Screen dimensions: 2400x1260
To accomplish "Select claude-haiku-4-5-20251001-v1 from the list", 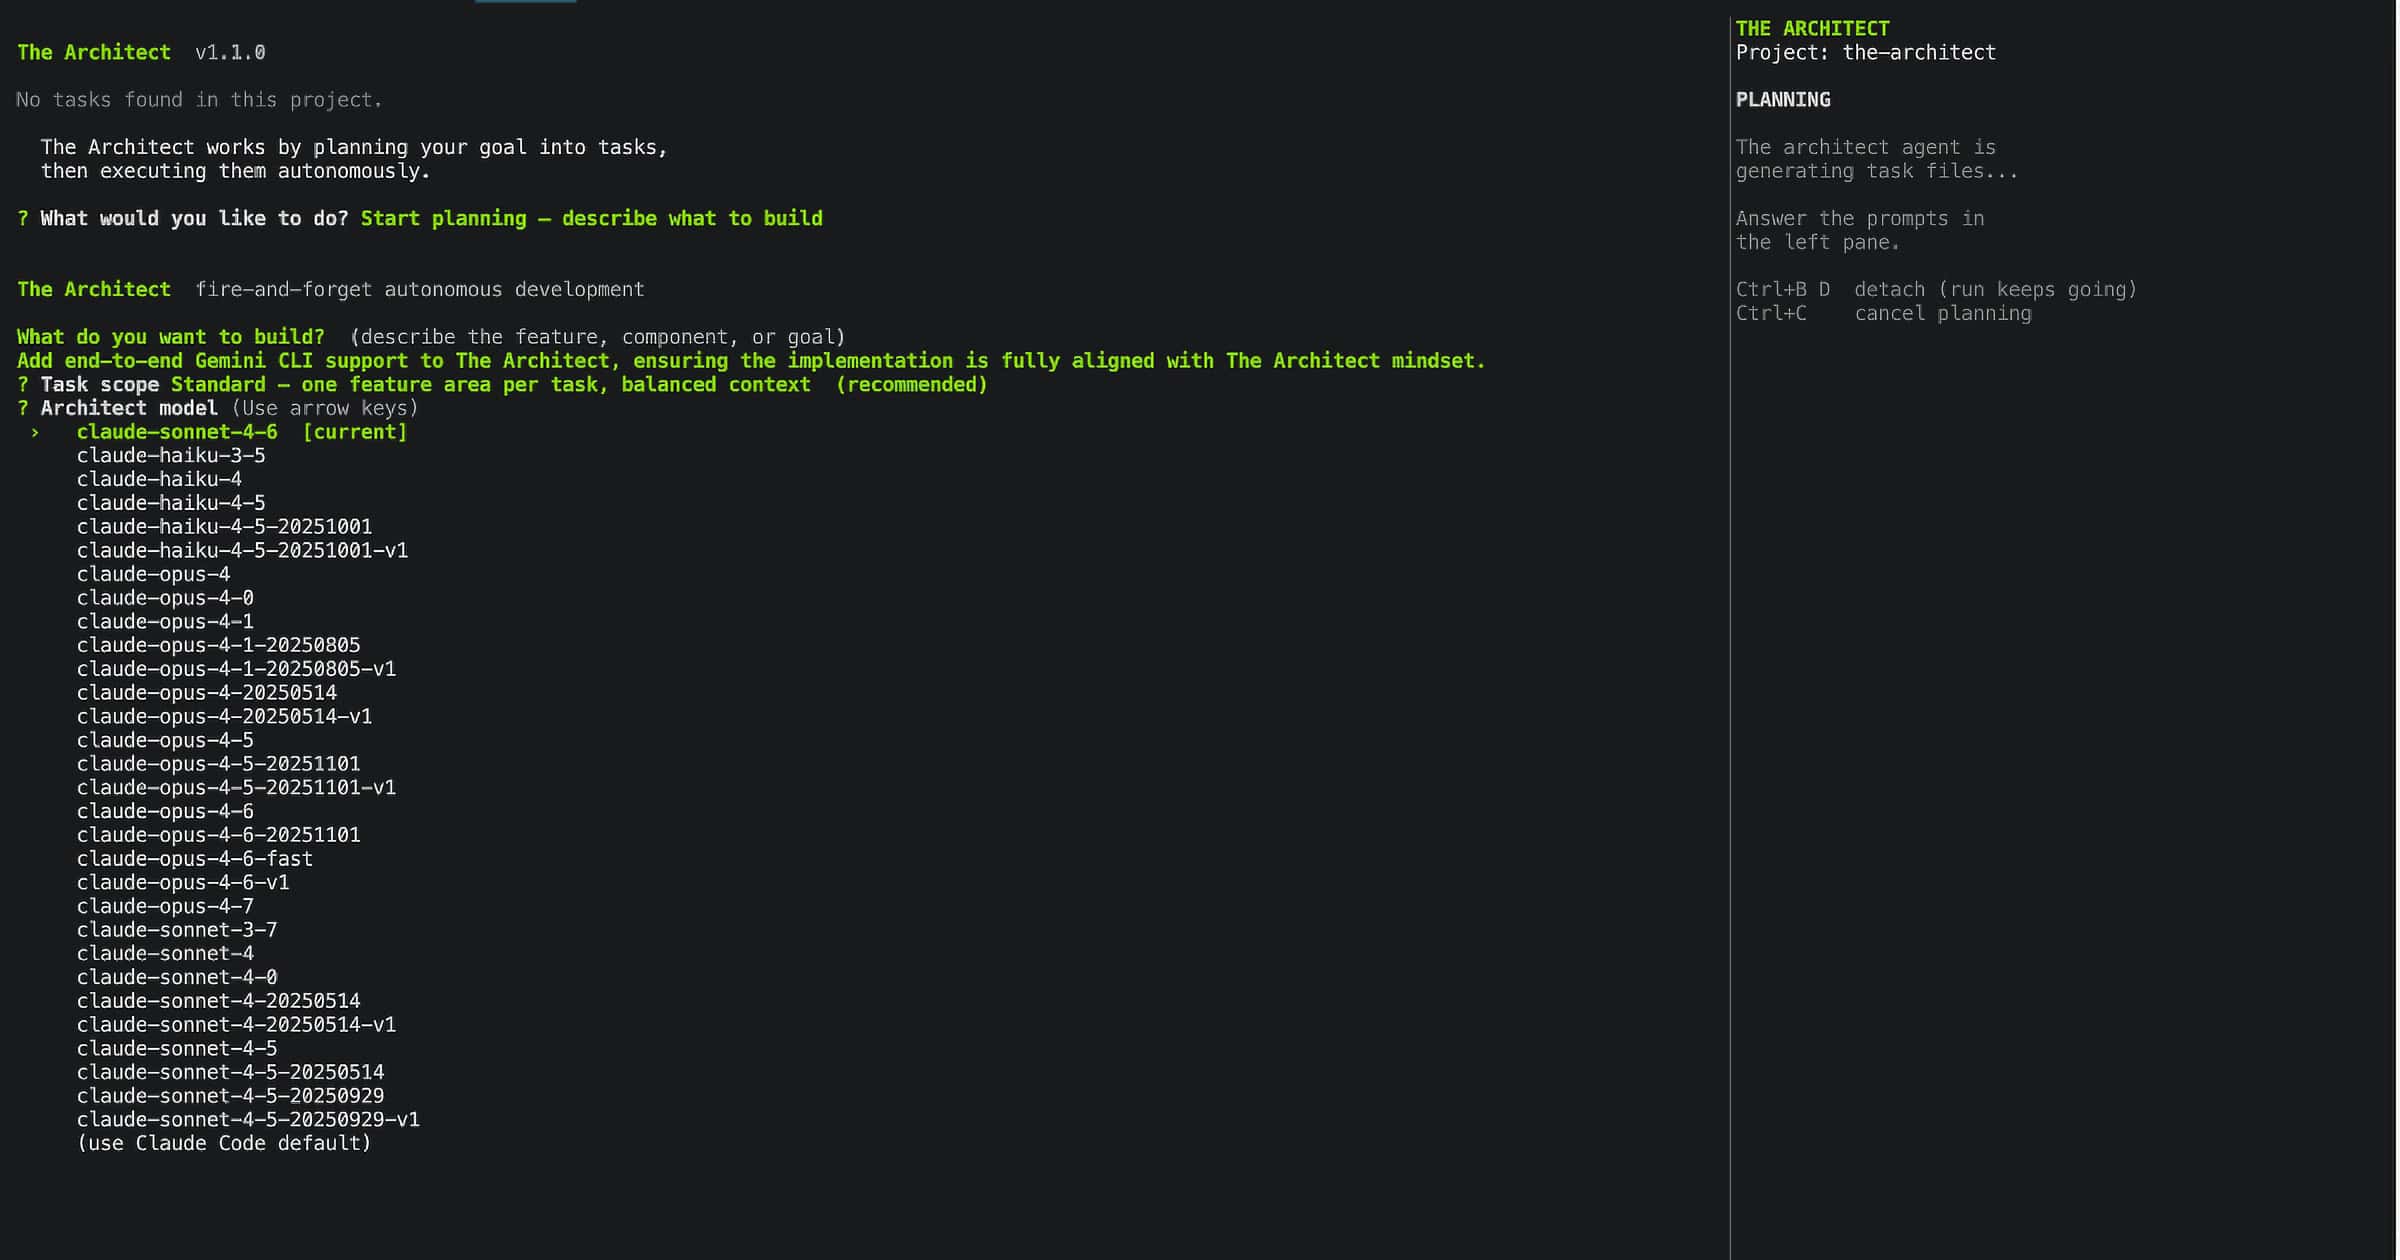I will pyautogui.click(x=242, y=551).
